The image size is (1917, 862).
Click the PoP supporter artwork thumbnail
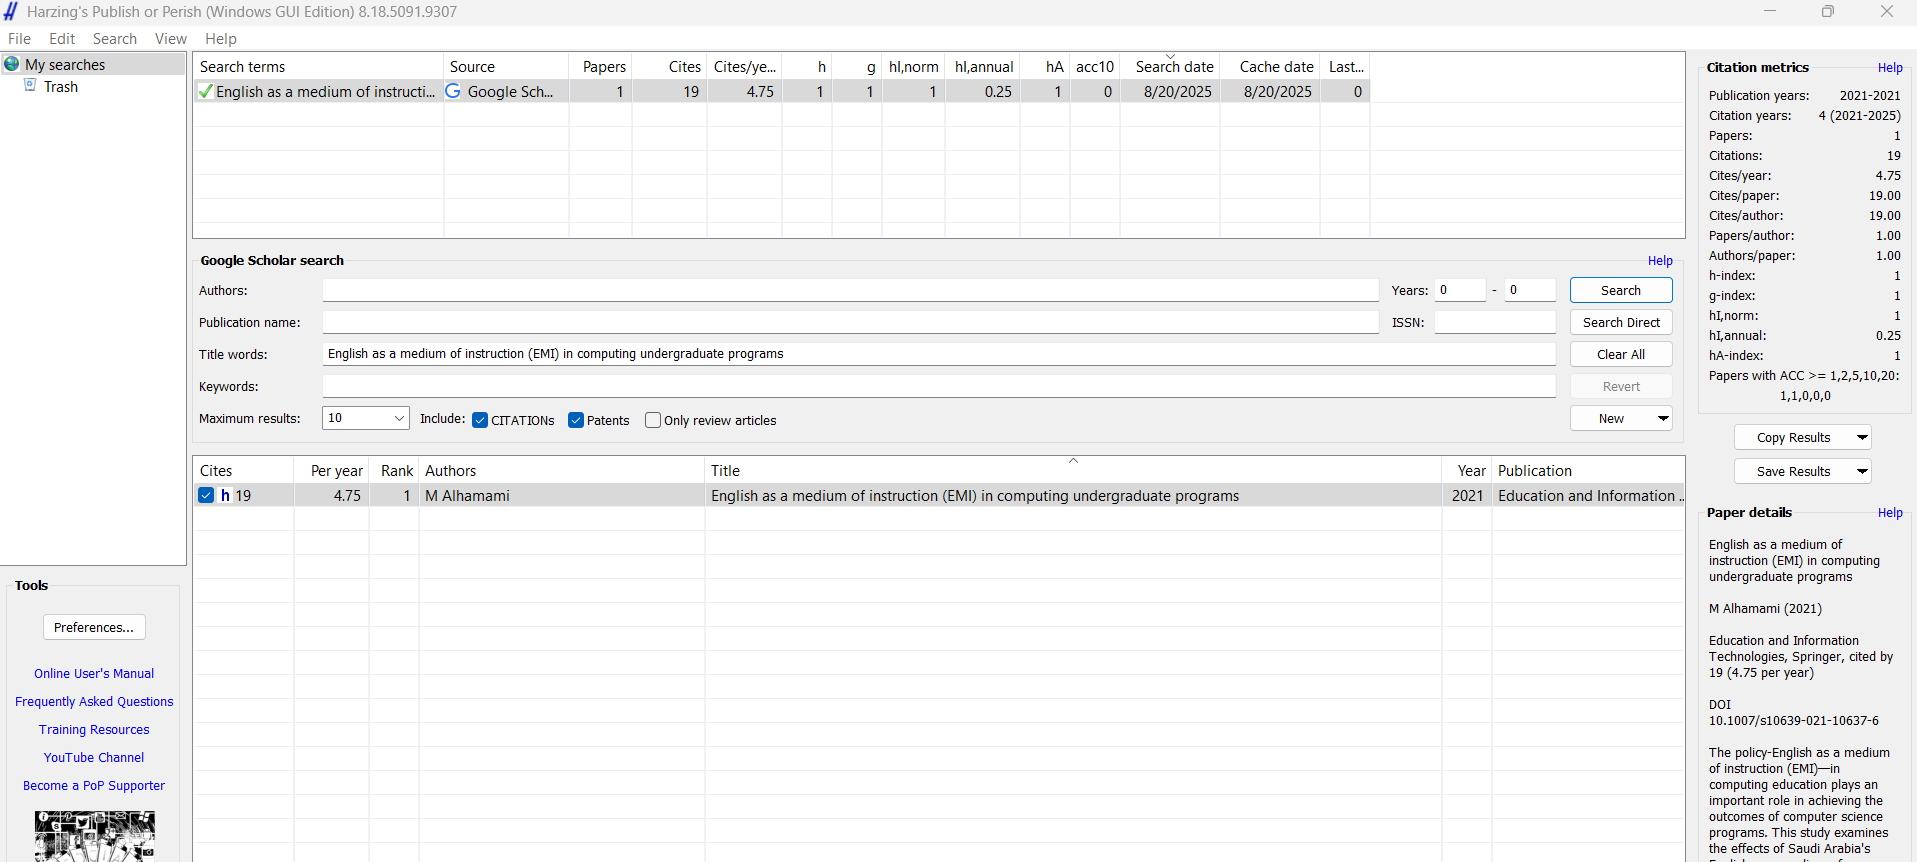coord(94,836)
